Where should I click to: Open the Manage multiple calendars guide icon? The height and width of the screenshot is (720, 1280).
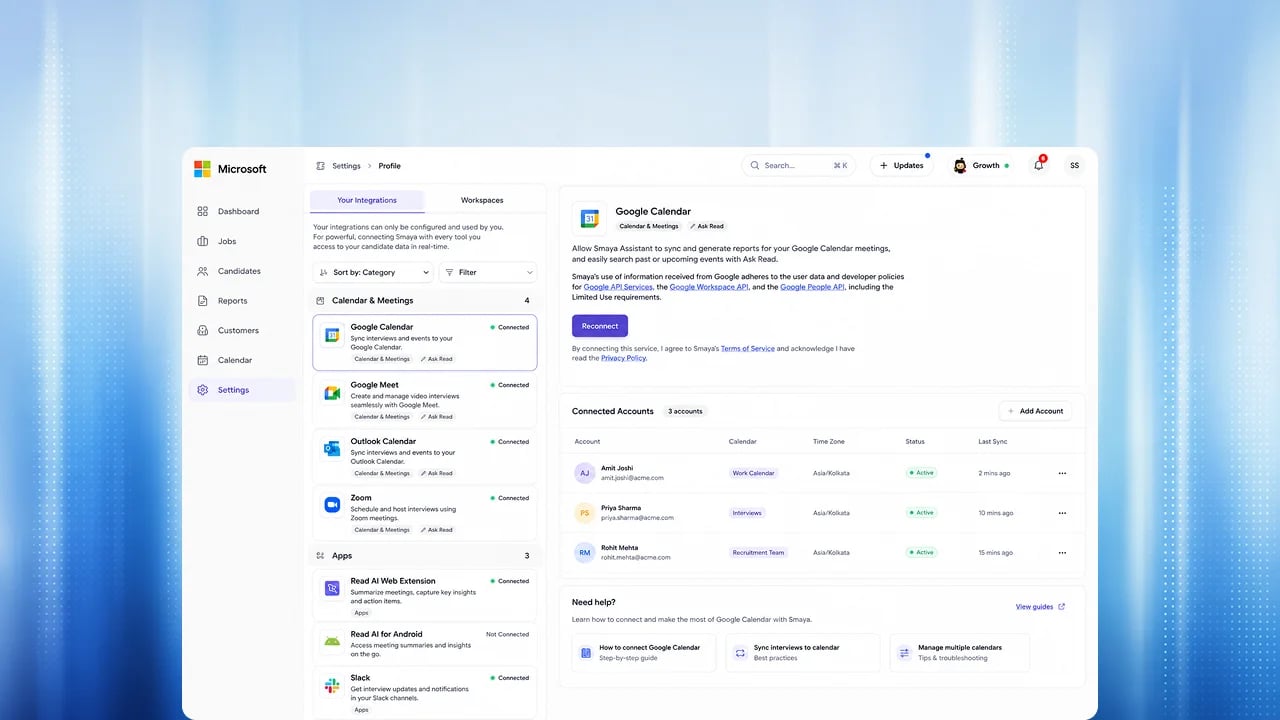click(x=904, y=653)
